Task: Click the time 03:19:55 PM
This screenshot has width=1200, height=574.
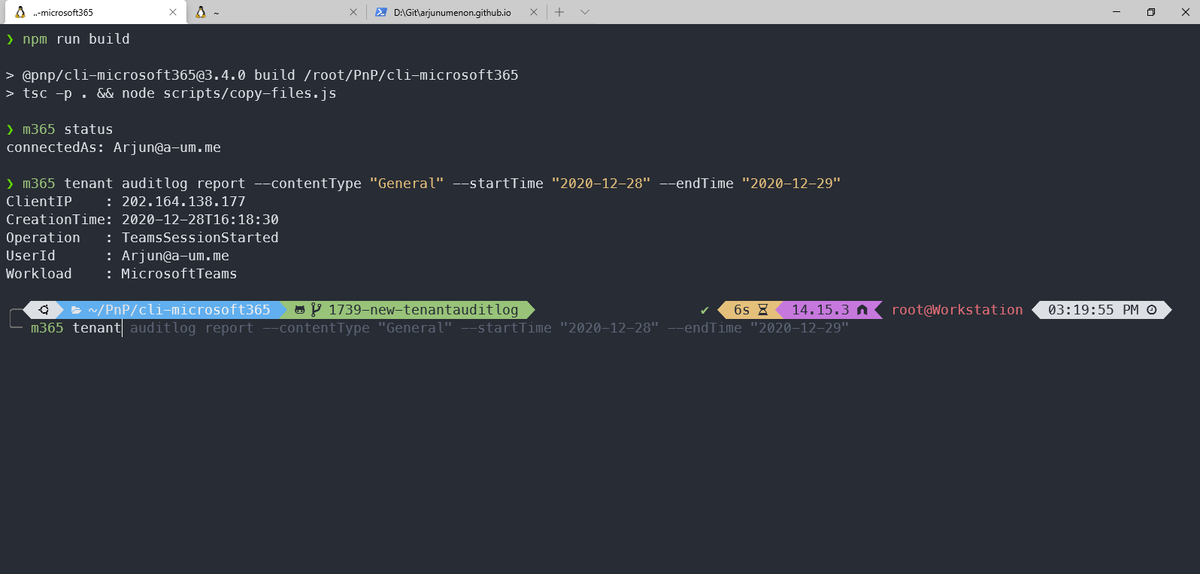Action: (1093, 310)
